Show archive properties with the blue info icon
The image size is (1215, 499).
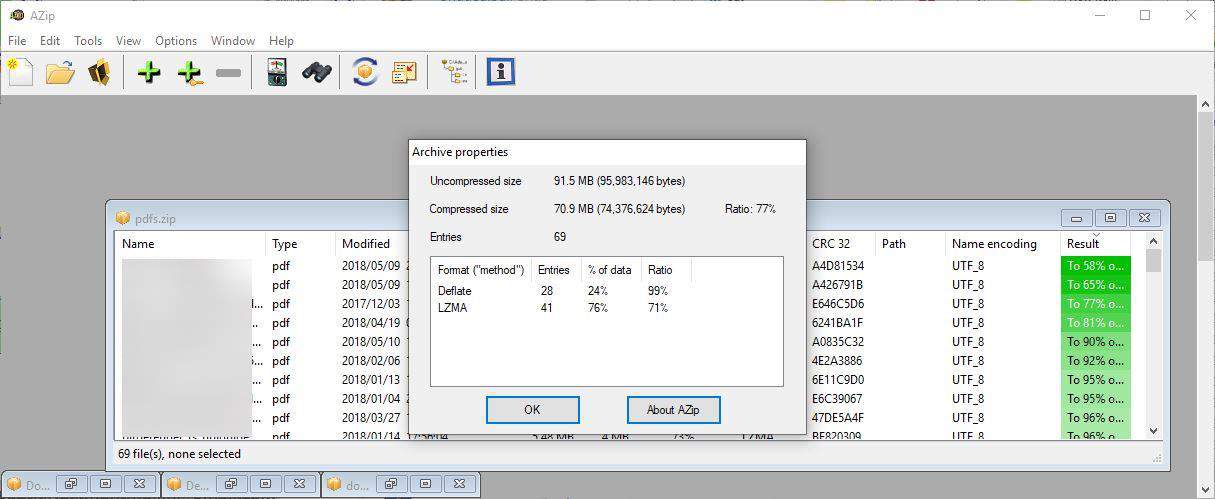pyautogui.click(x=501, y=72)
